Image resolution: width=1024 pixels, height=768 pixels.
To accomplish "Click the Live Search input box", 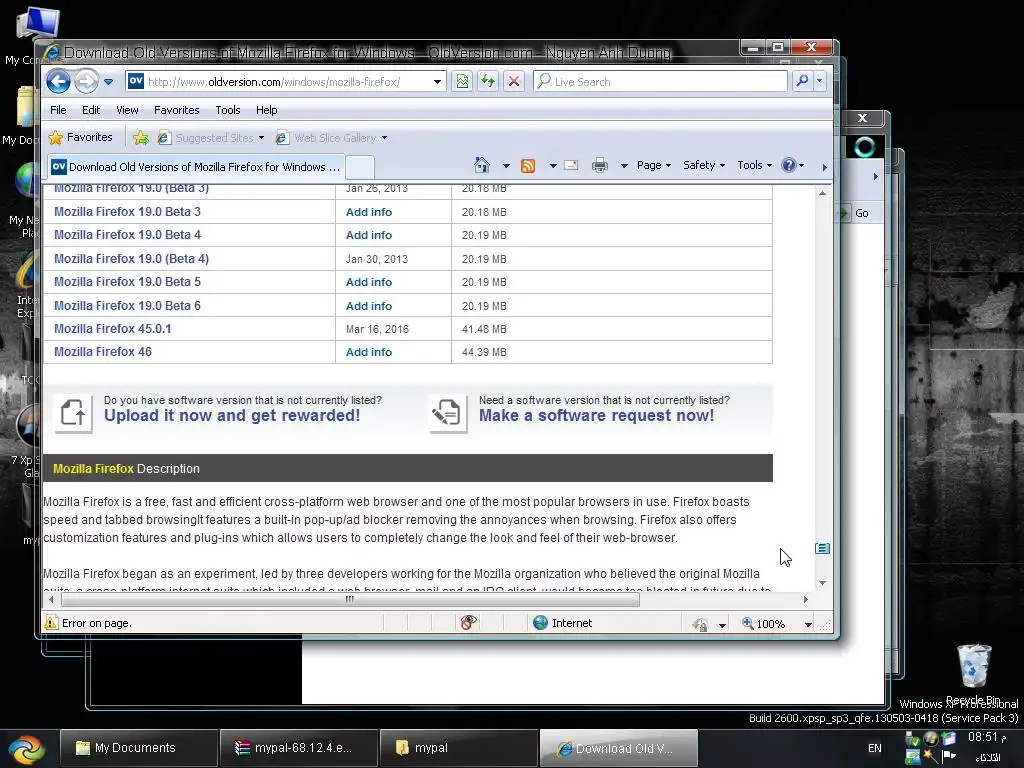I will [660, 82].
